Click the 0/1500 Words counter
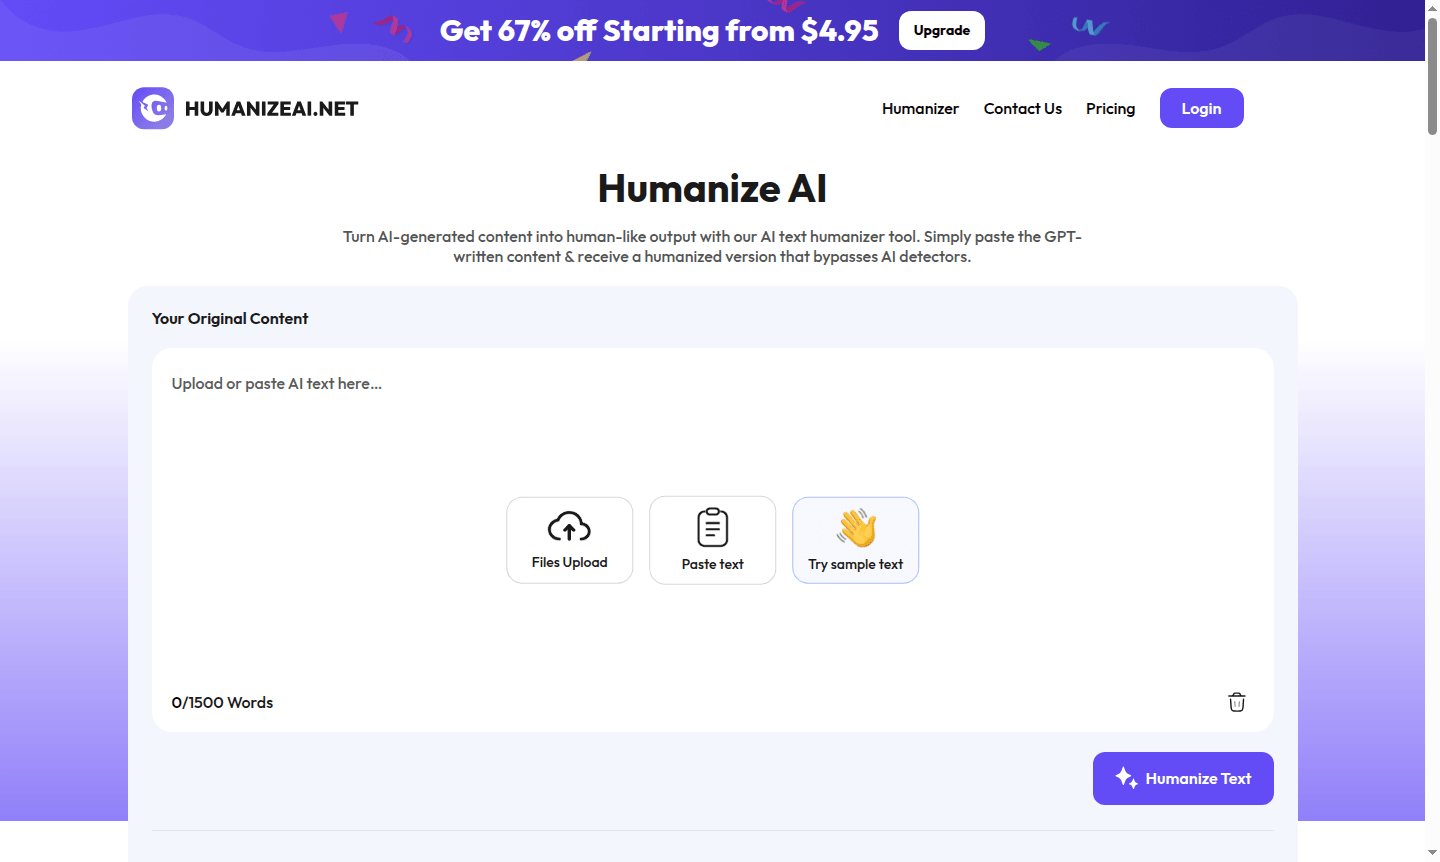The width and height of the screenshot is (1440, 862). [222, 702]
